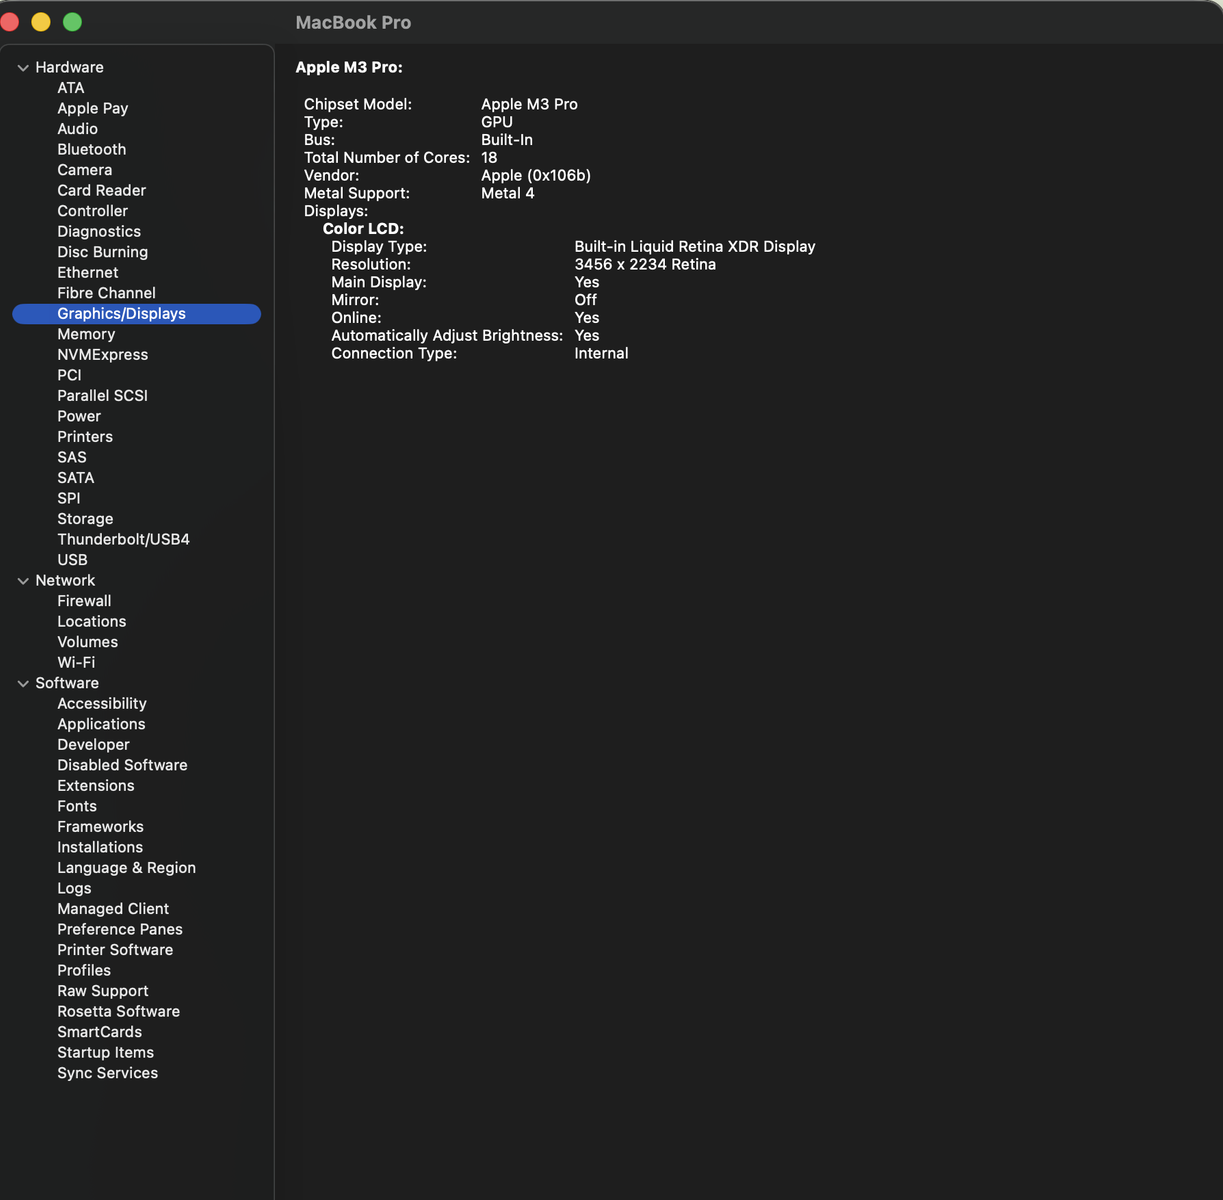
Task: Select Profiles under Software
Action: pyautogui.click(x=84, y=970)
